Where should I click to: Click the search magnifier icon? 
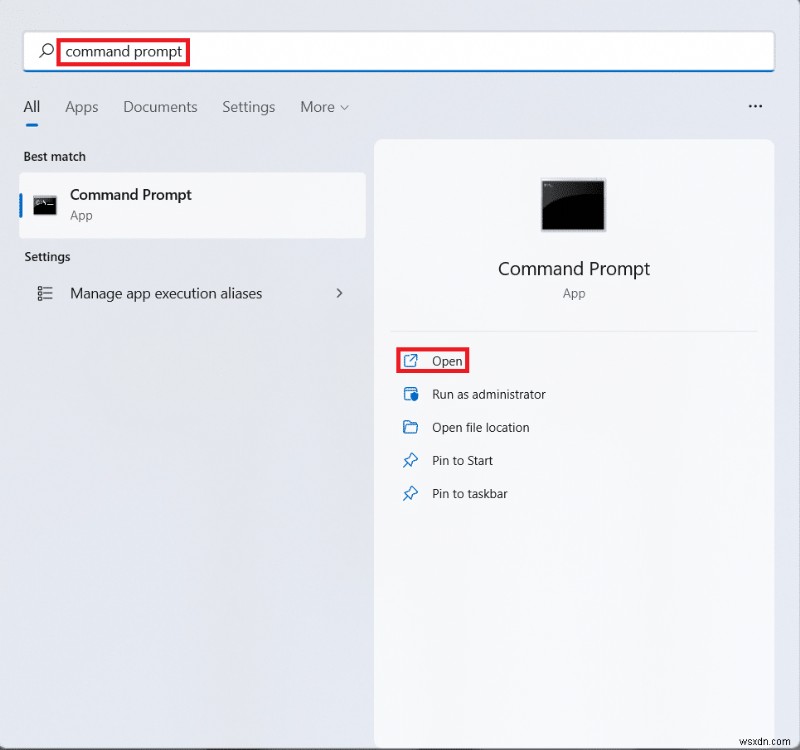(x=45, y=51)
